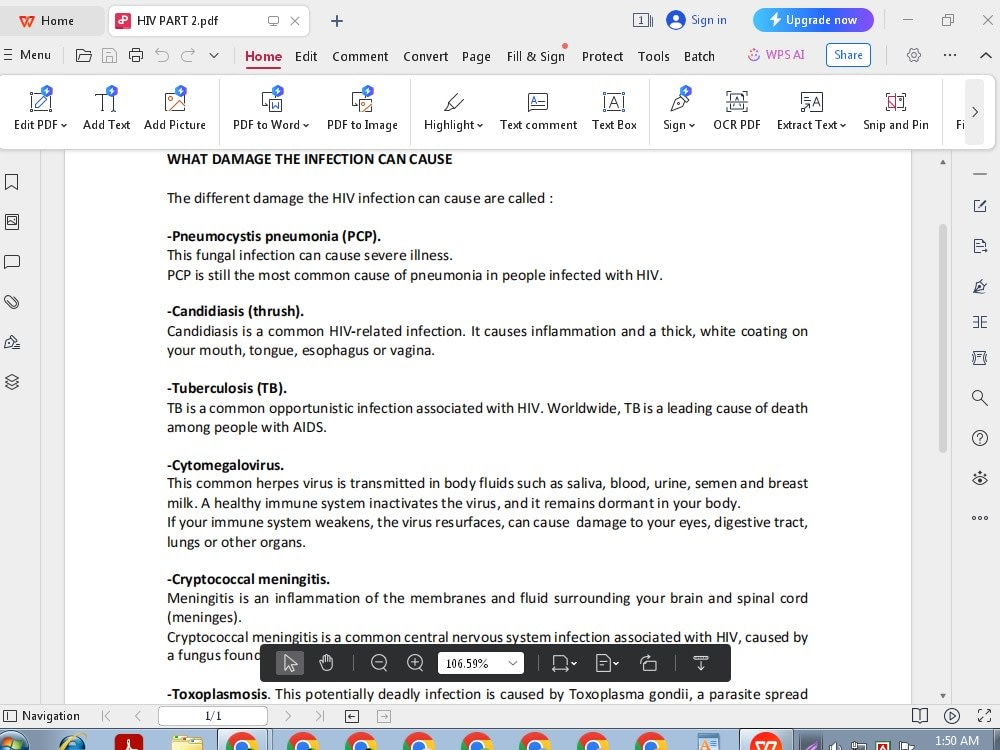Open the Search panel
The height and width of the screenshot is (750, 1000).
tap(979, 398)
